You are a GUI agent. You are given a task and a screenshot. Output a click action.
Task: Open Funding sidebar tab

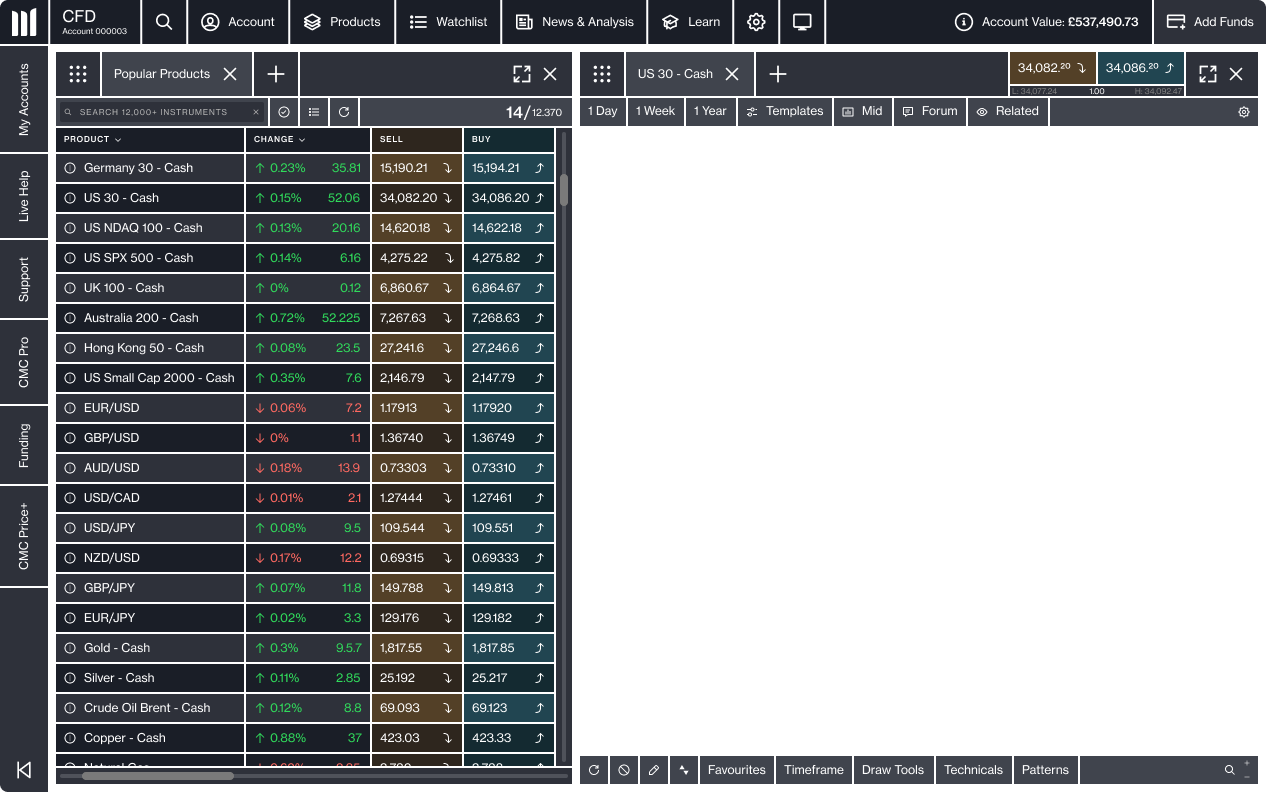pos(24,446)
